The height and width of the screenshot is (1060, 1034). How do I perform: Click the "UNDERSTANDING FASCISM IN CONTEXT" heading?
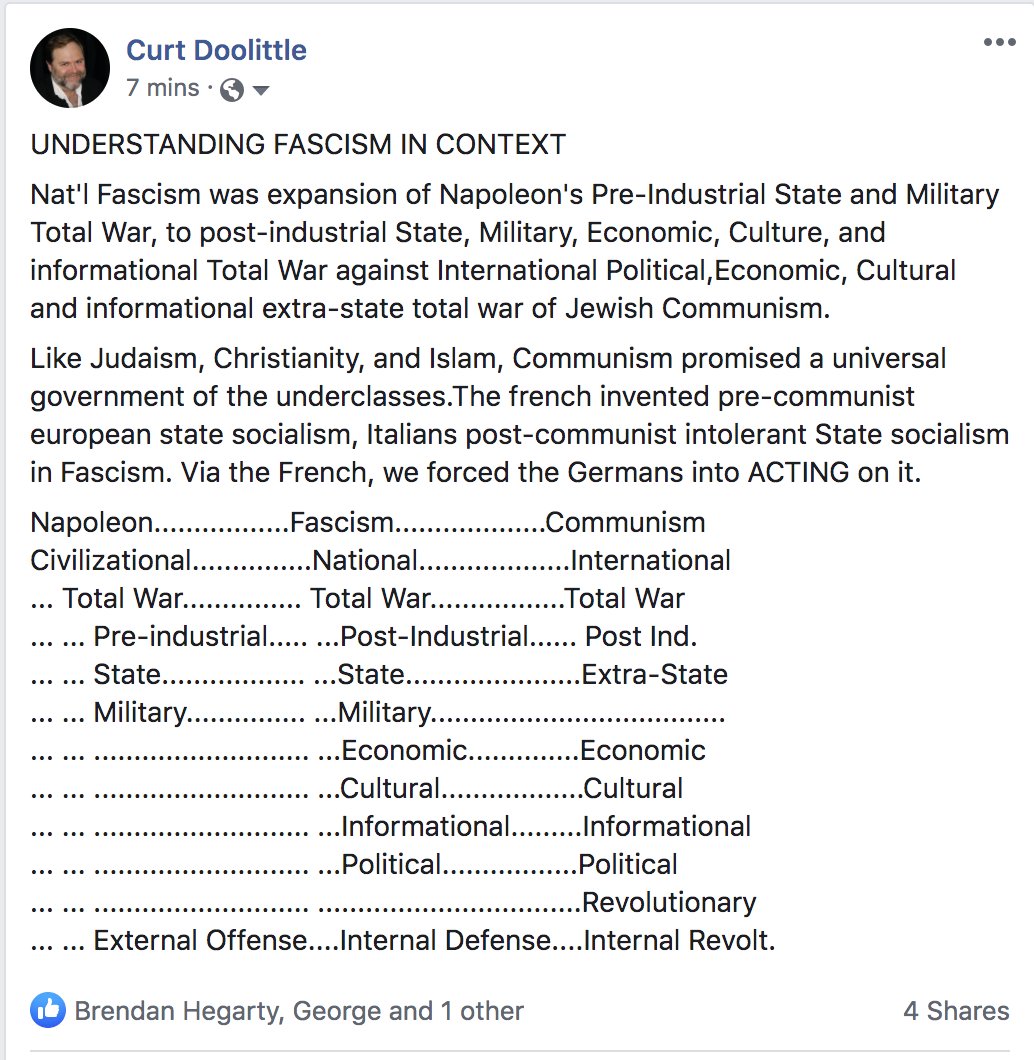298,144
